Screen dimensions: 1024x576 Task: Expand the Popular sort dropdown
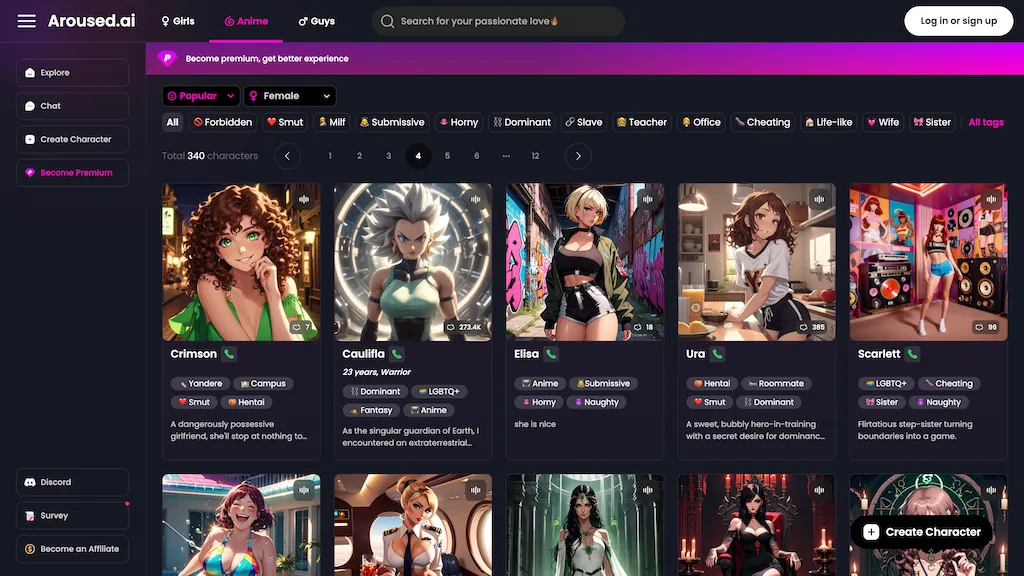pyautogui.click(x=201, y=96)
